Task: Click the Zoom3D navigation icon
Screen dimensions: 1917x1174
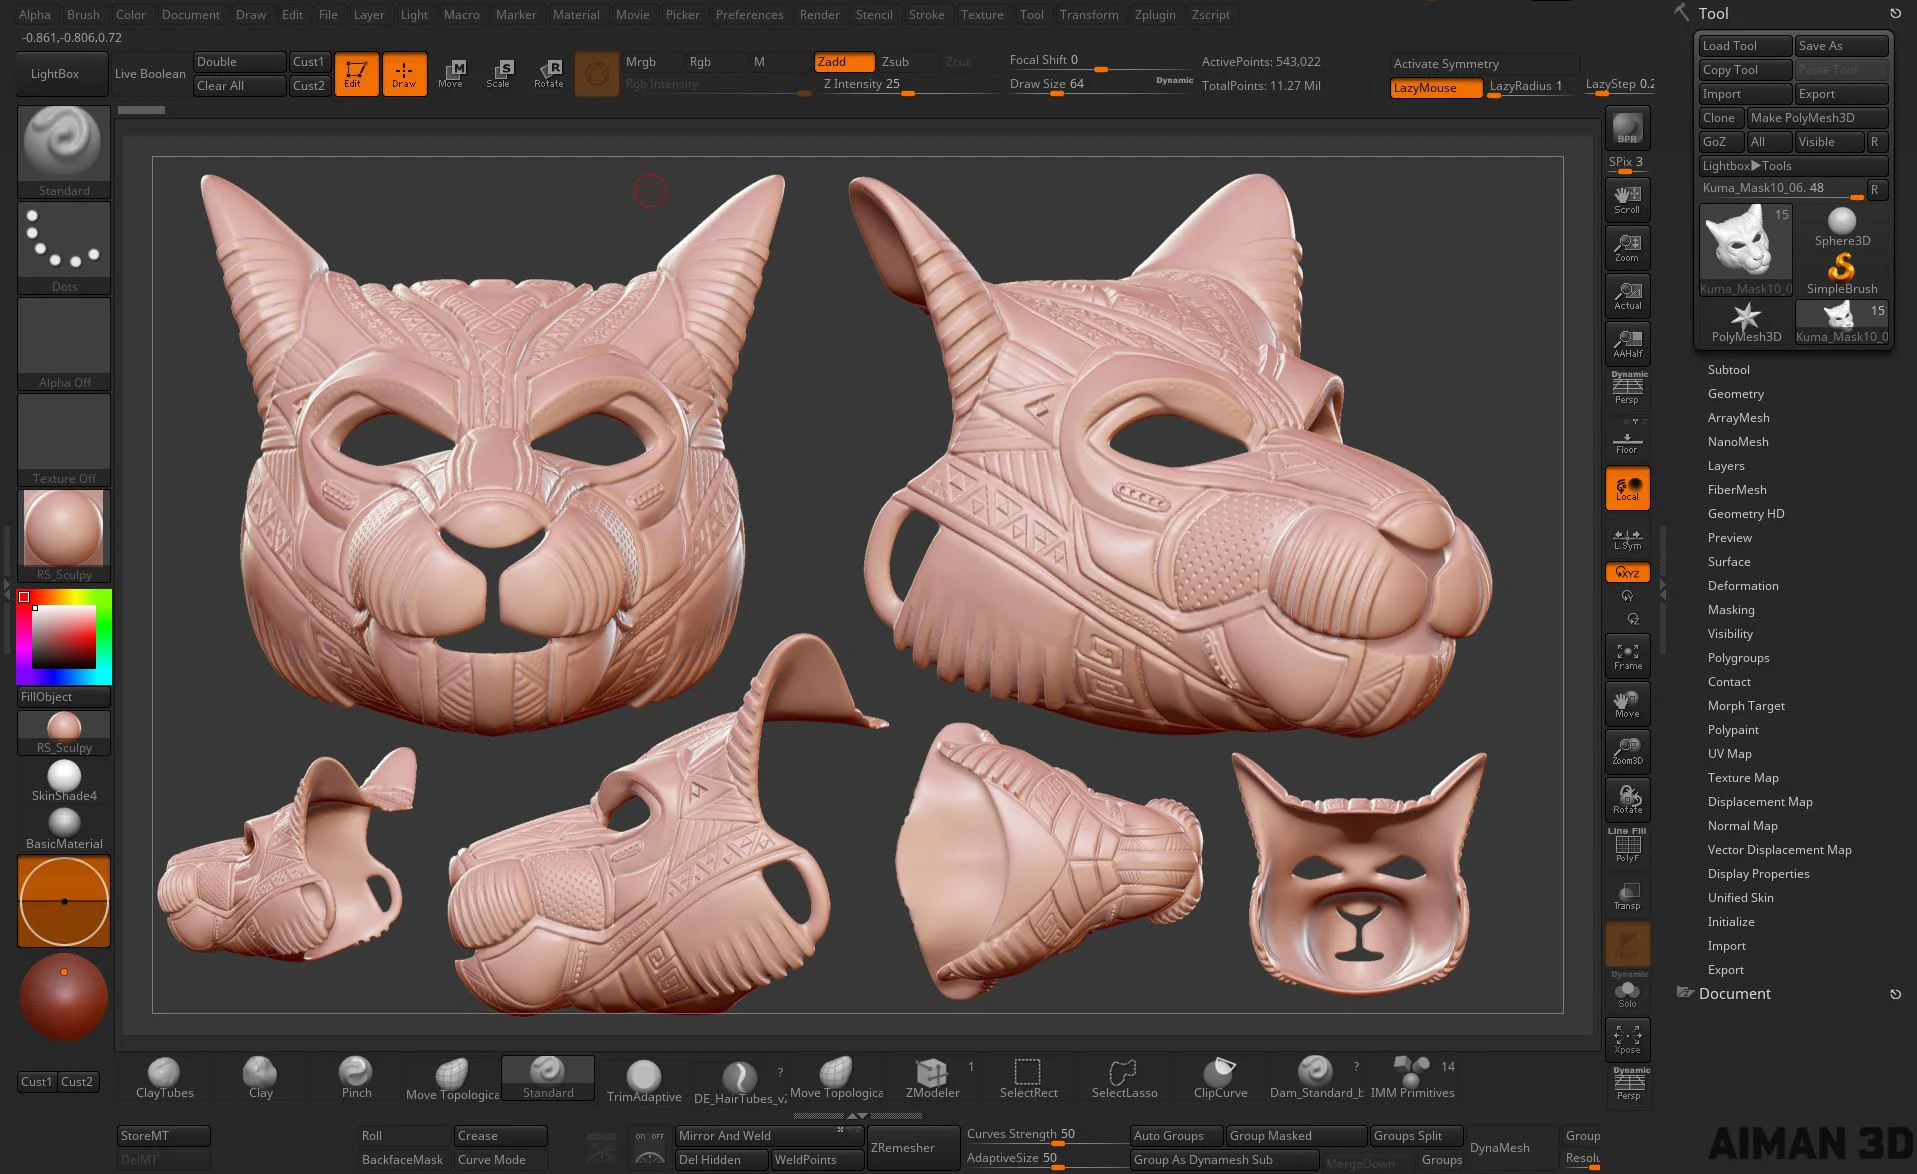Action: click(1627, 752)
